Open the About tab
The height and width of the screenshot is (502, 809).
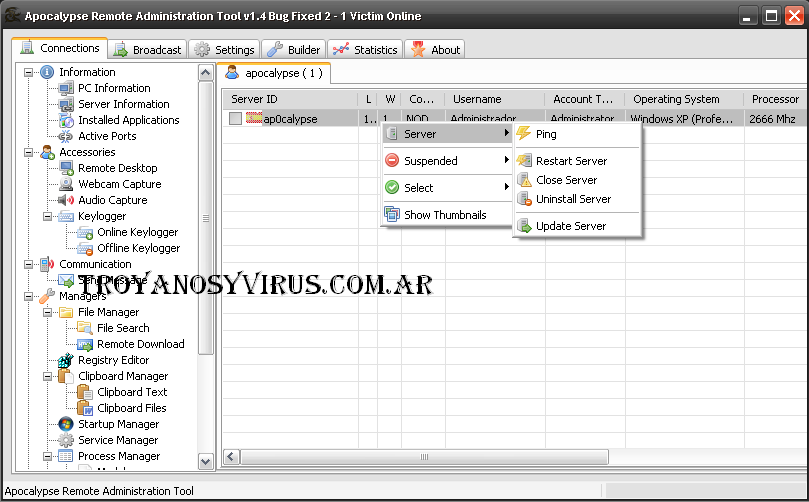click(x=434, y=50)
